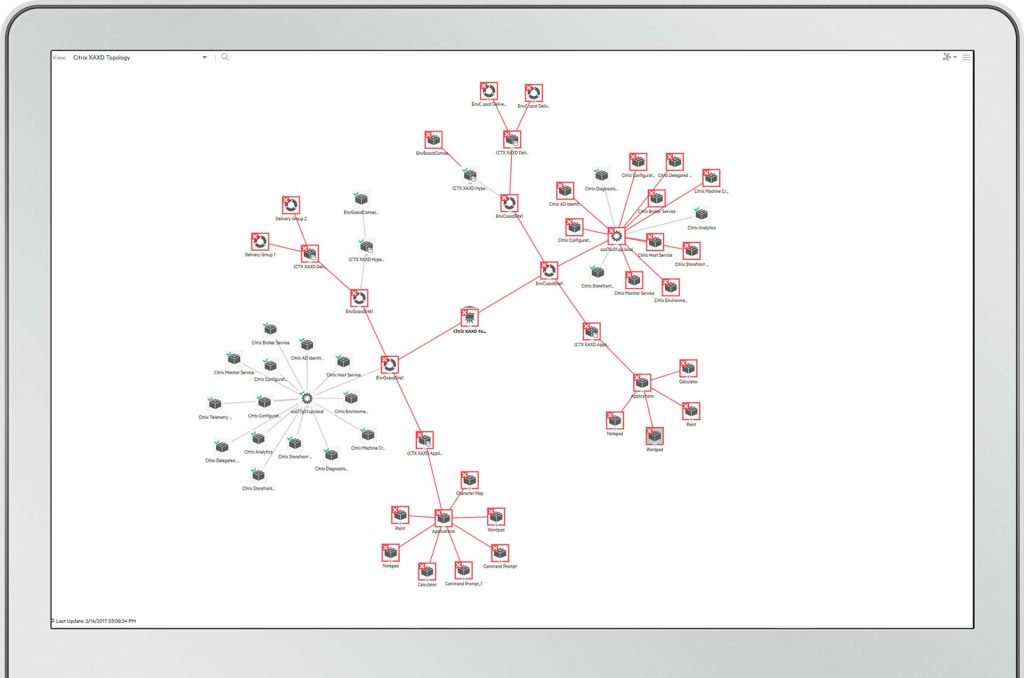The image size is (1024, 678).
Task: Select the green-checked Citrix Monitor Service node
Action: [233, 359]
